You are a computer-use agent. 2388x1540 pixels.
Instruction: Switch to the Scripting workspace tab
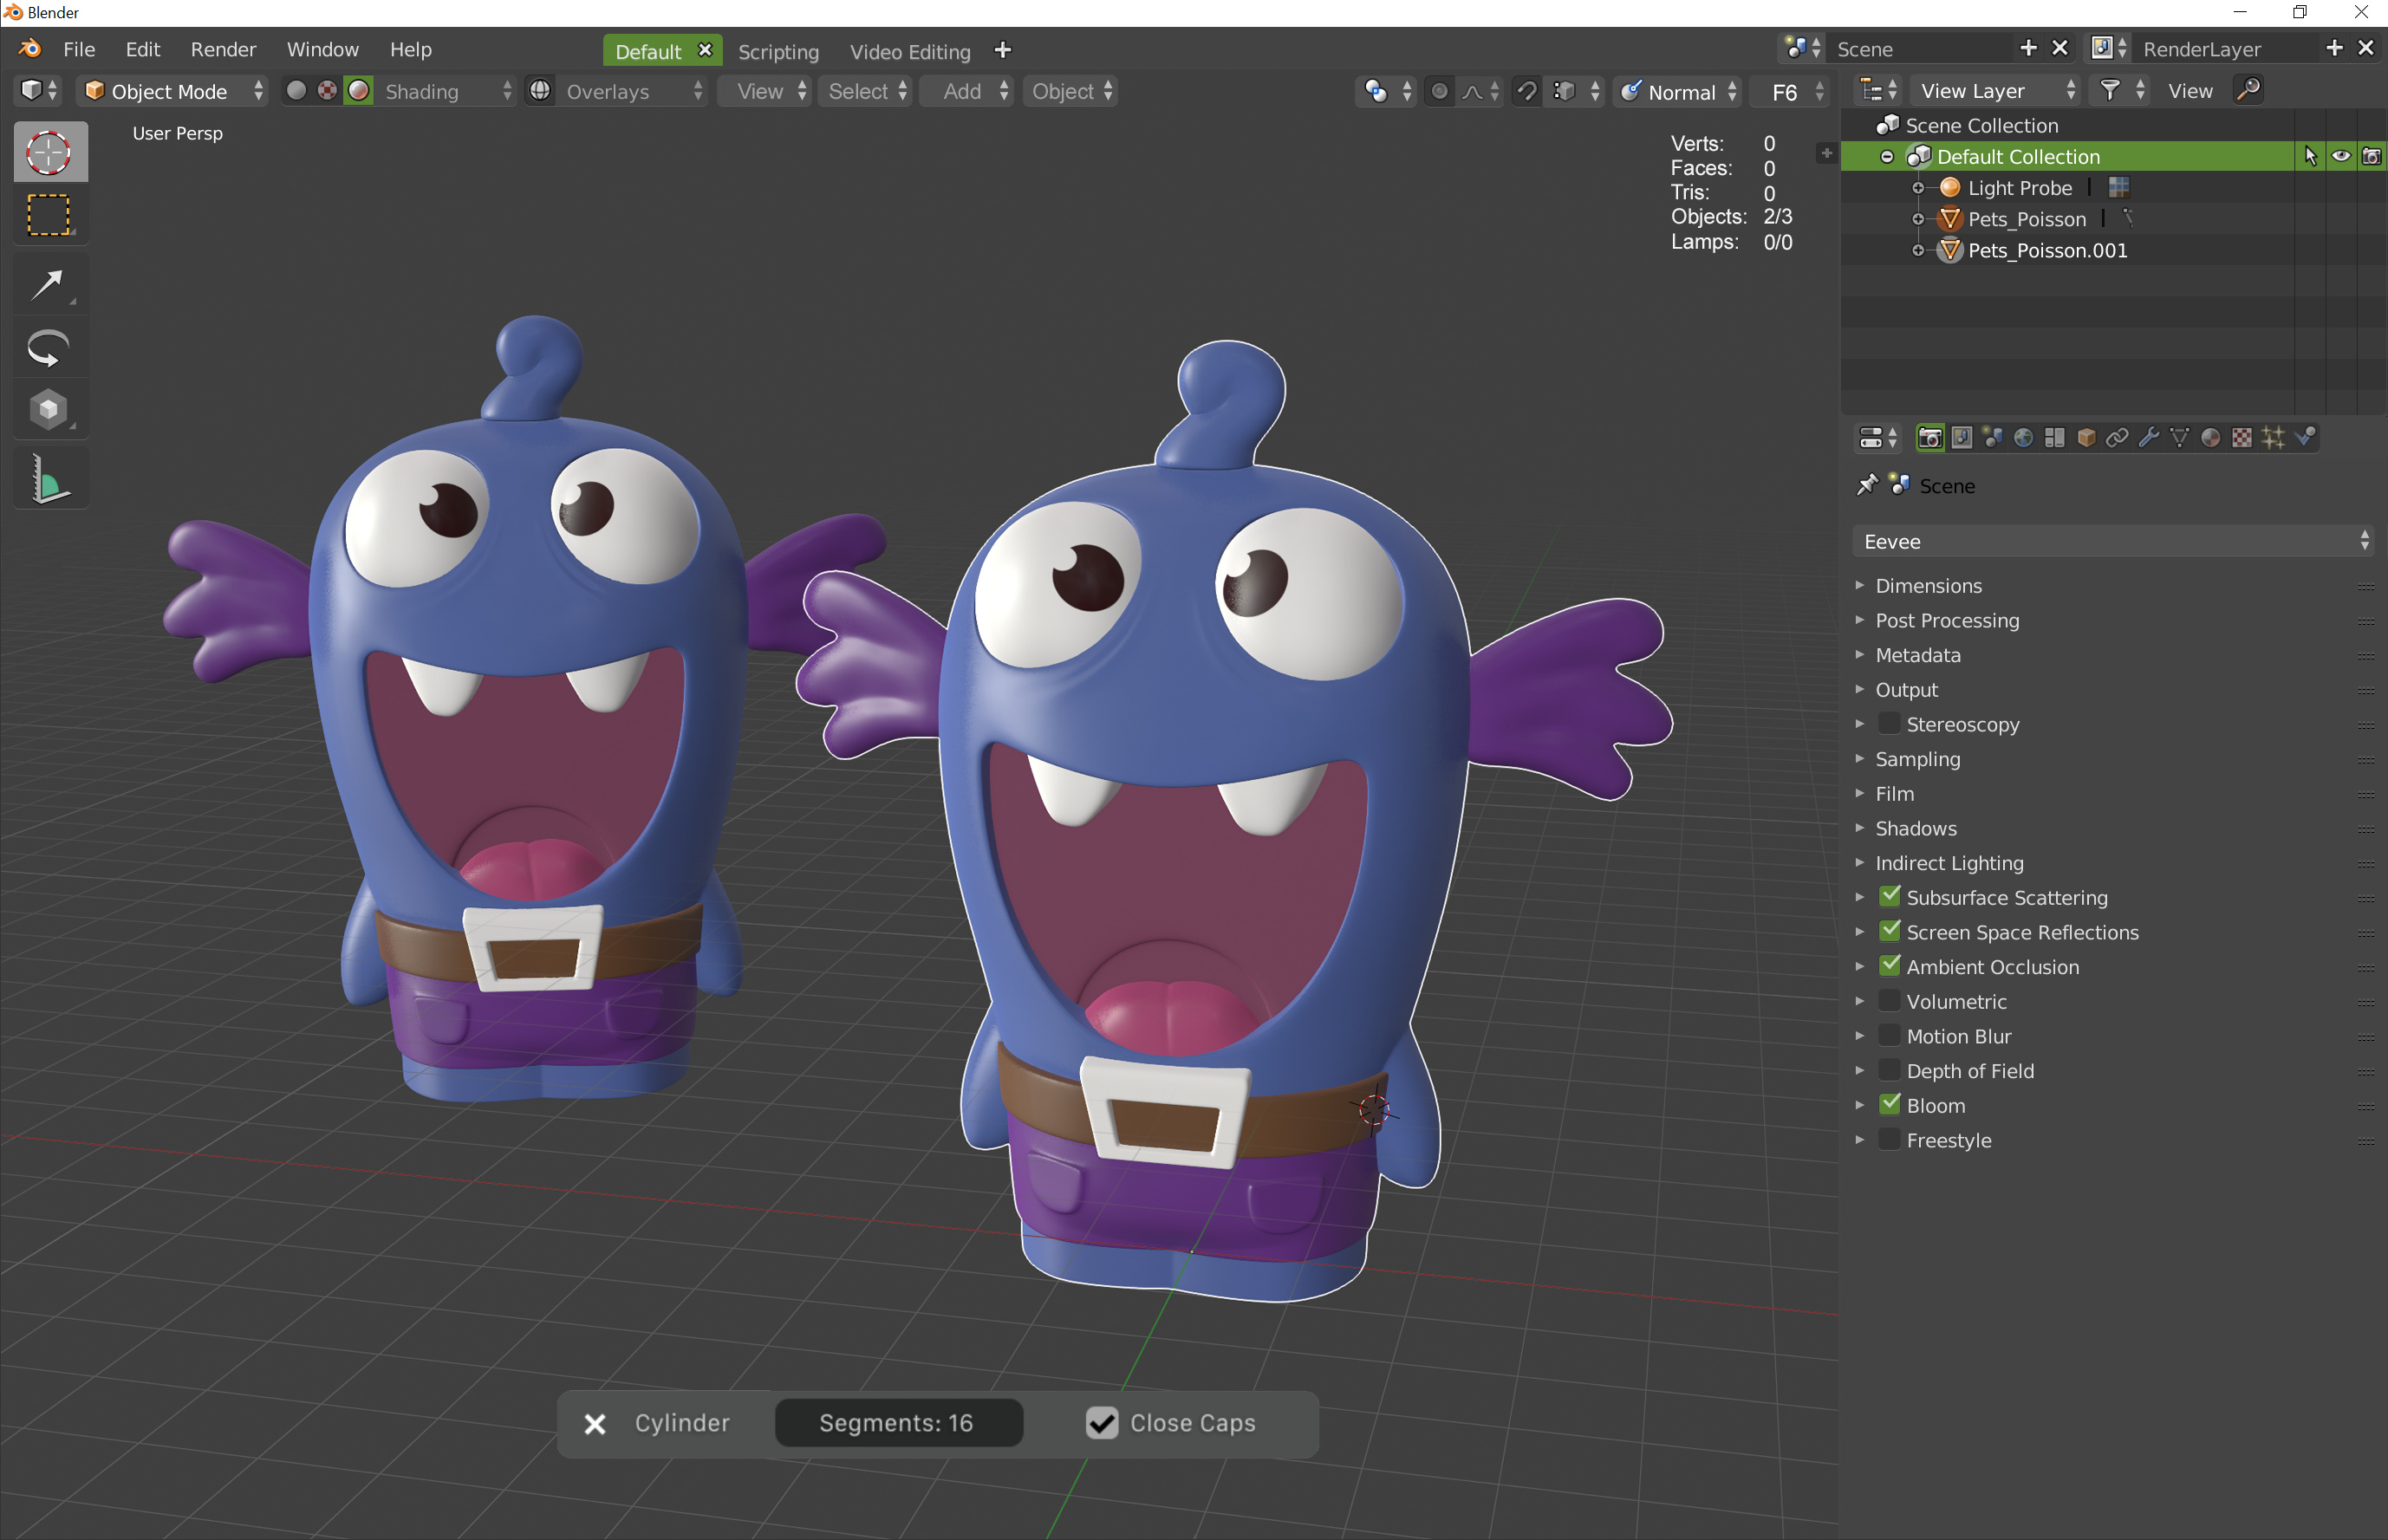click(778, 51)
